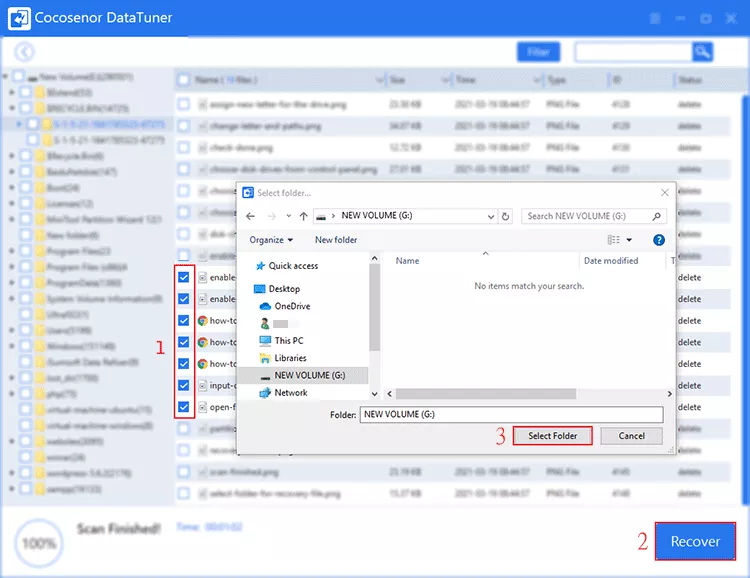Click the forward arrow in Select folder dialog
This screenshot has height=578, width=750.
tap(272, 216)
